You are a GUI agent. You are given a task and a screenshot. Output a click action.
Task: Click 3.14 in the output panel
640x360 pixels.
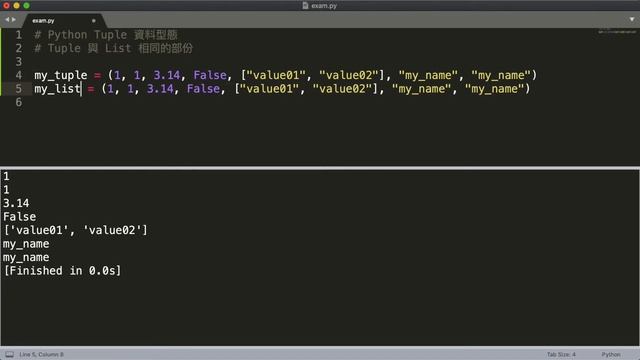coord(16,203)
